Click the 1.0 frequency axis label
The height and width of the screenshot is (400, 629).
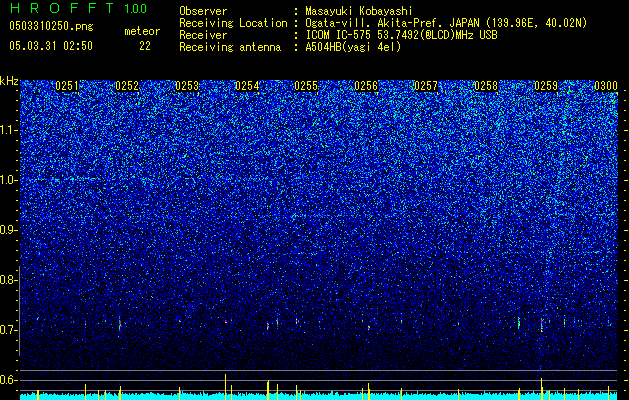(9, 180)
